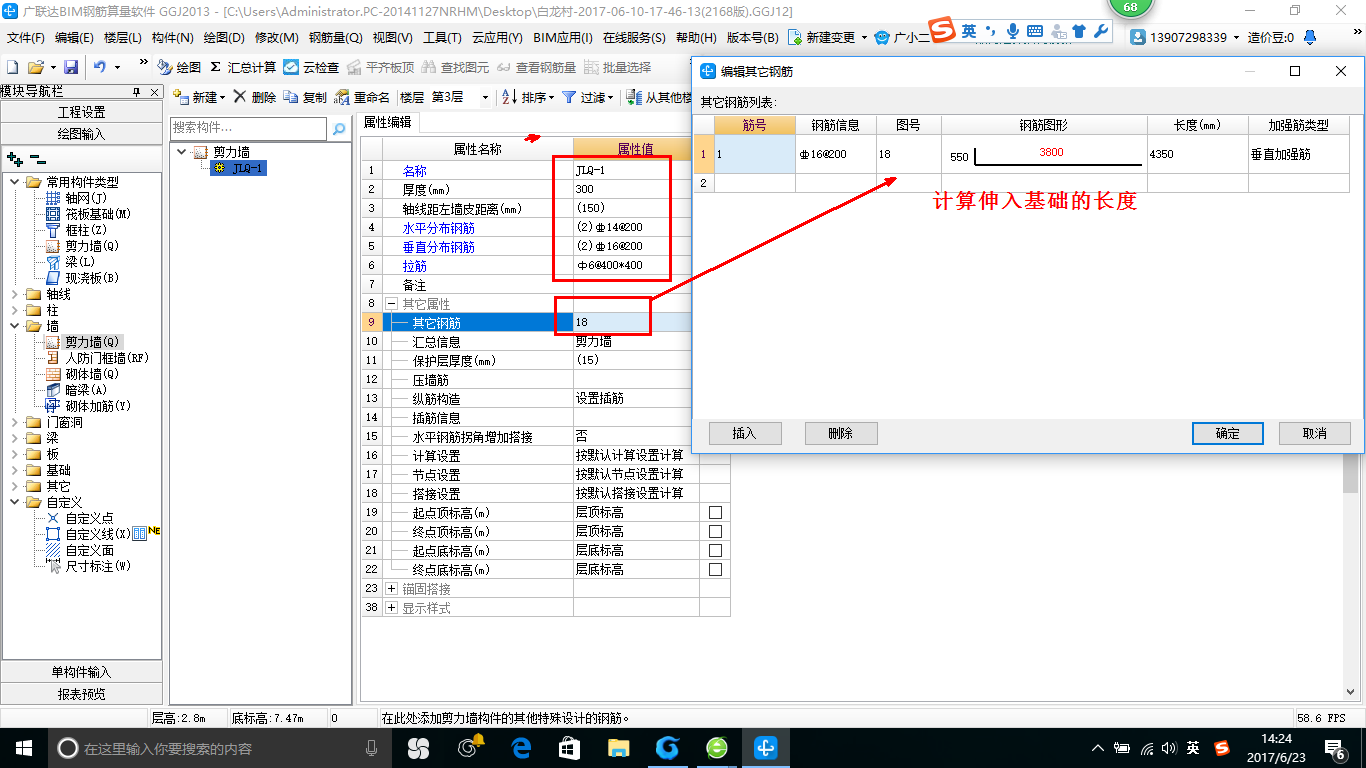This screenshot has height=768, width=1366.
Task: Click 删除 in the 编辑其它钢筋 dialog
Action: coord(841,433)
